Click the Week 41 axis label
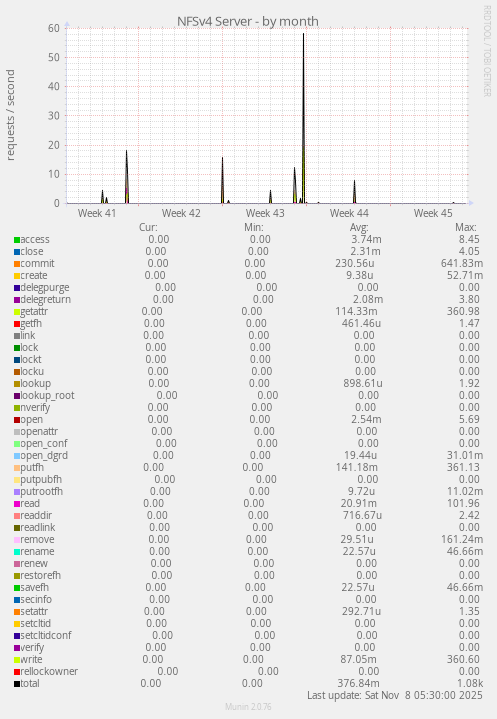 point(97,213)
